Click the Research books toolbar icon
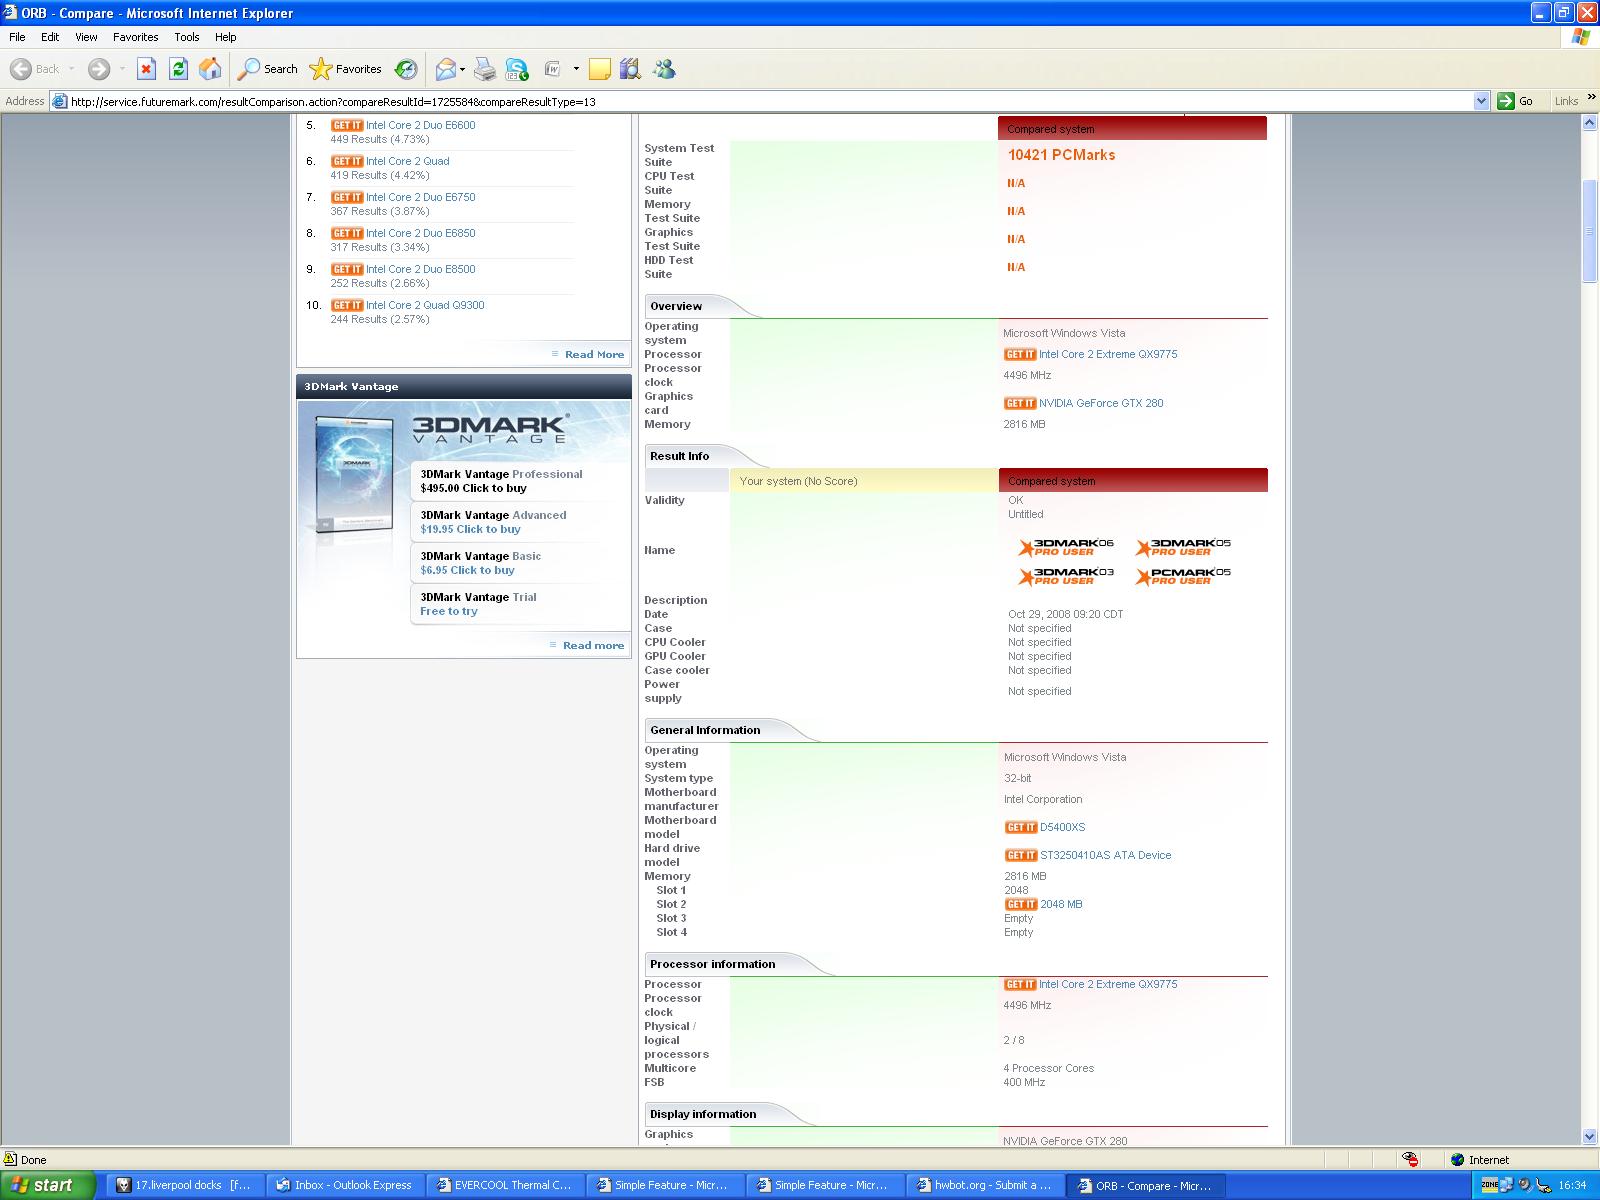 pos(630,69)
